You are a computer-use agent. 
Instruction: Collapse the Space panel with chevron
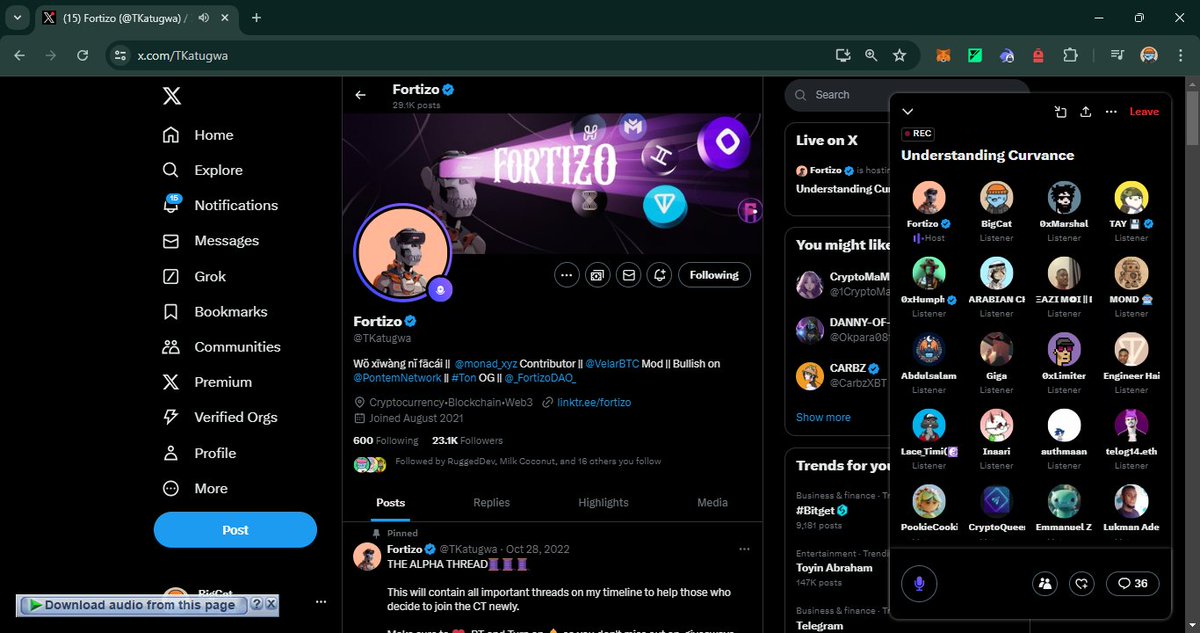click(x=908, y=112)
